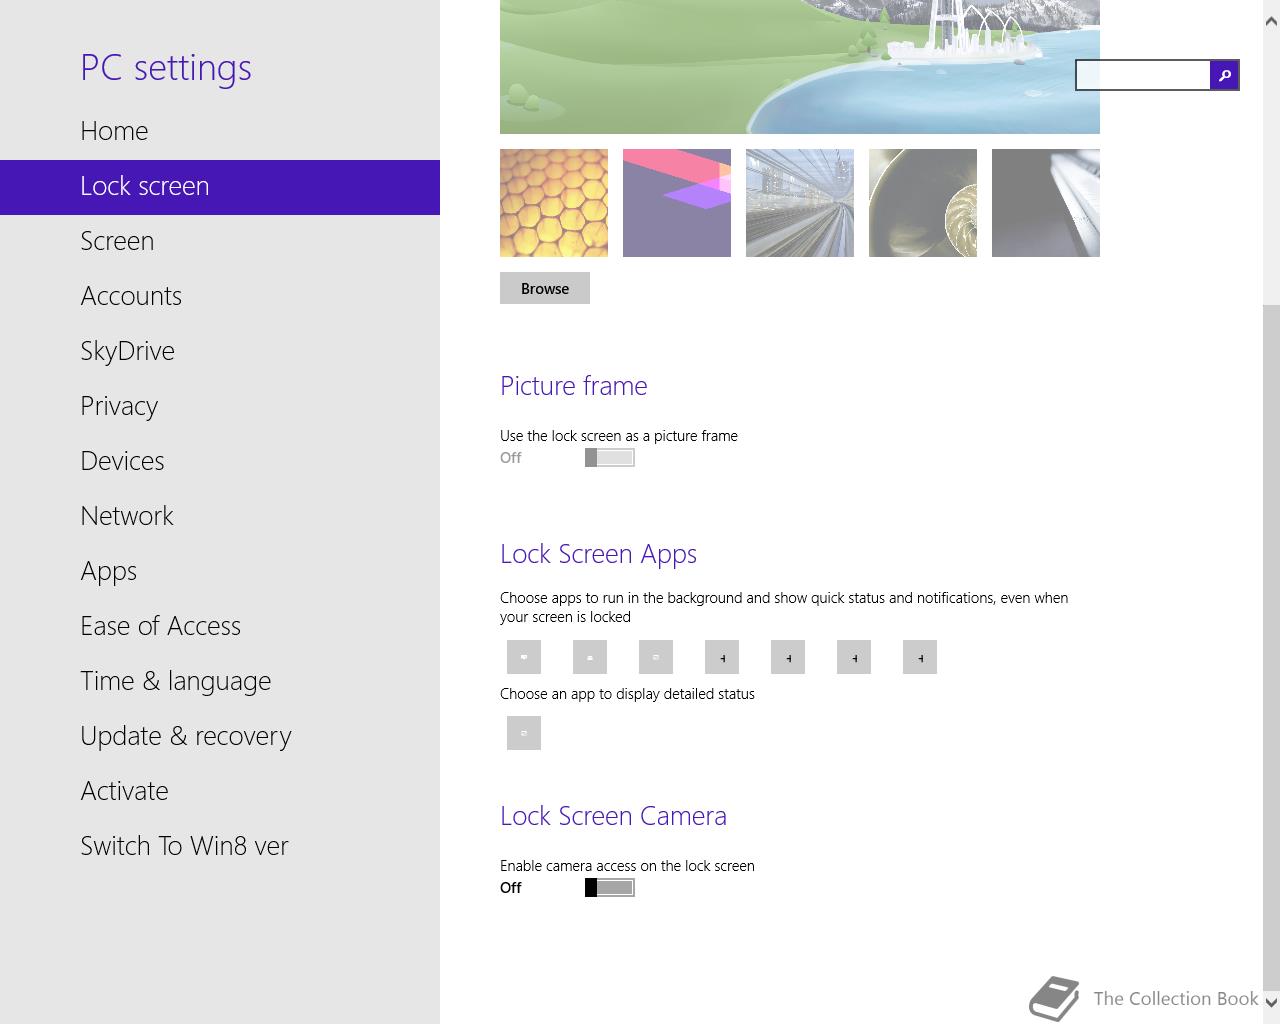Click 'Choose an app to display detailed status'

(627, 694)
